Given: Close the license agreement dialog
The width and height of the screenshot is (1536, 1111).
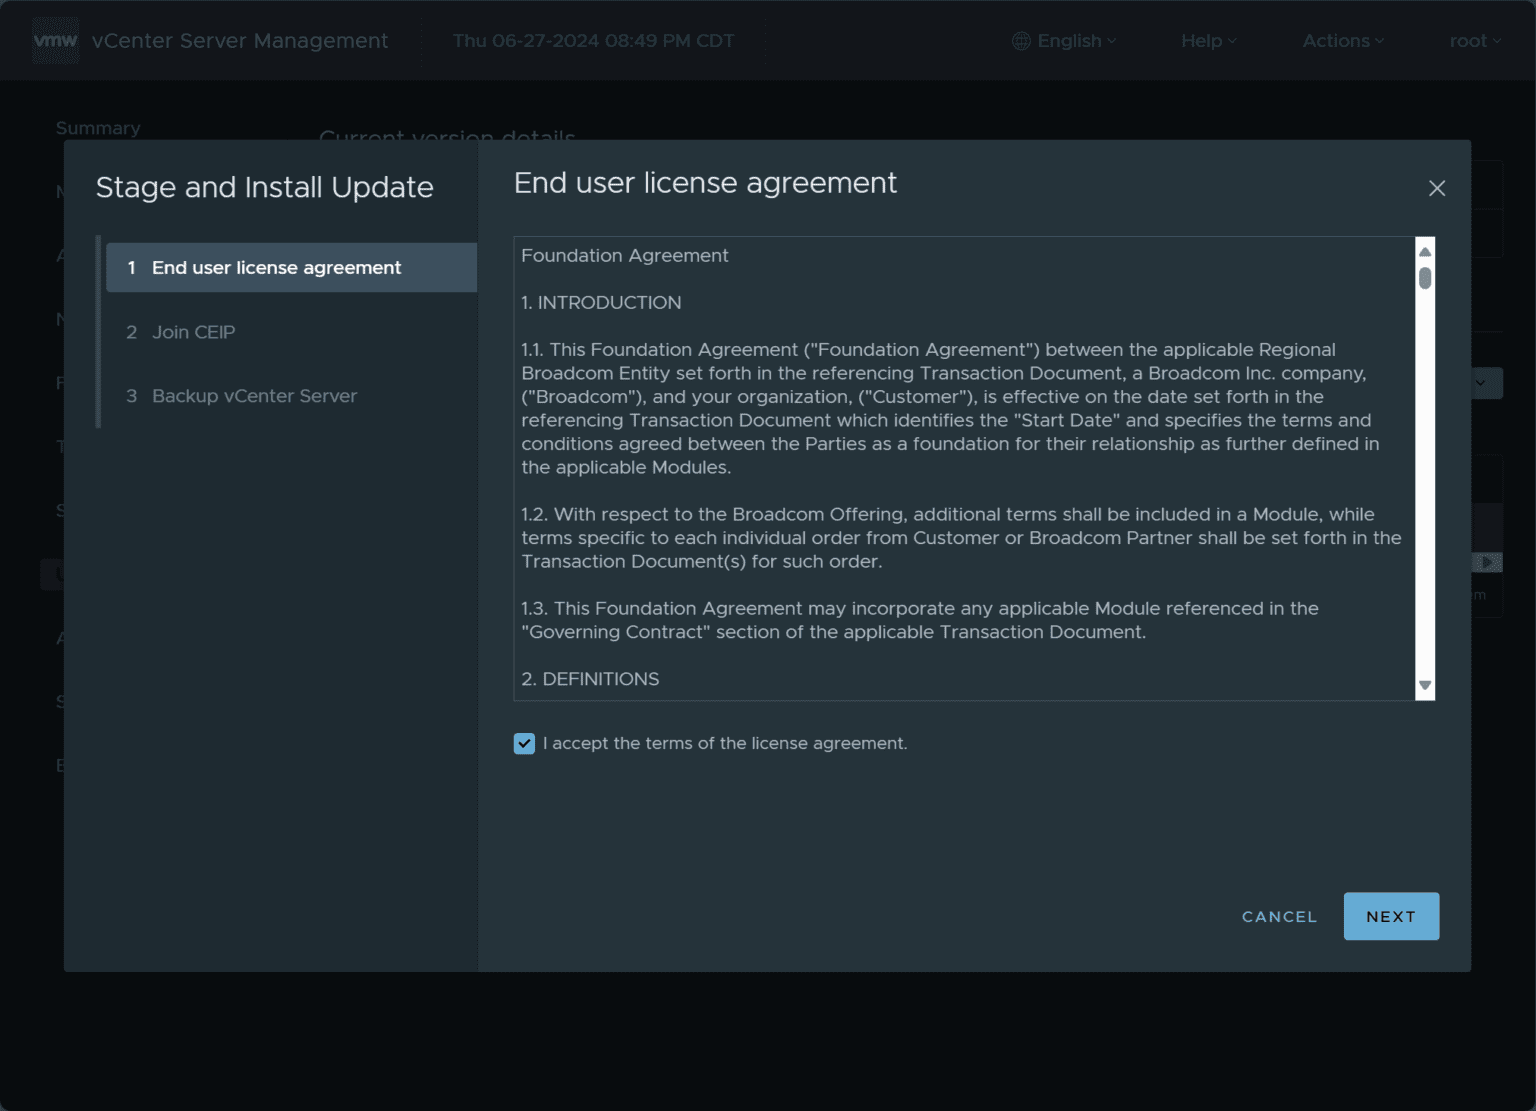Looking at the screenshot, I should [x=1436, y=188].
